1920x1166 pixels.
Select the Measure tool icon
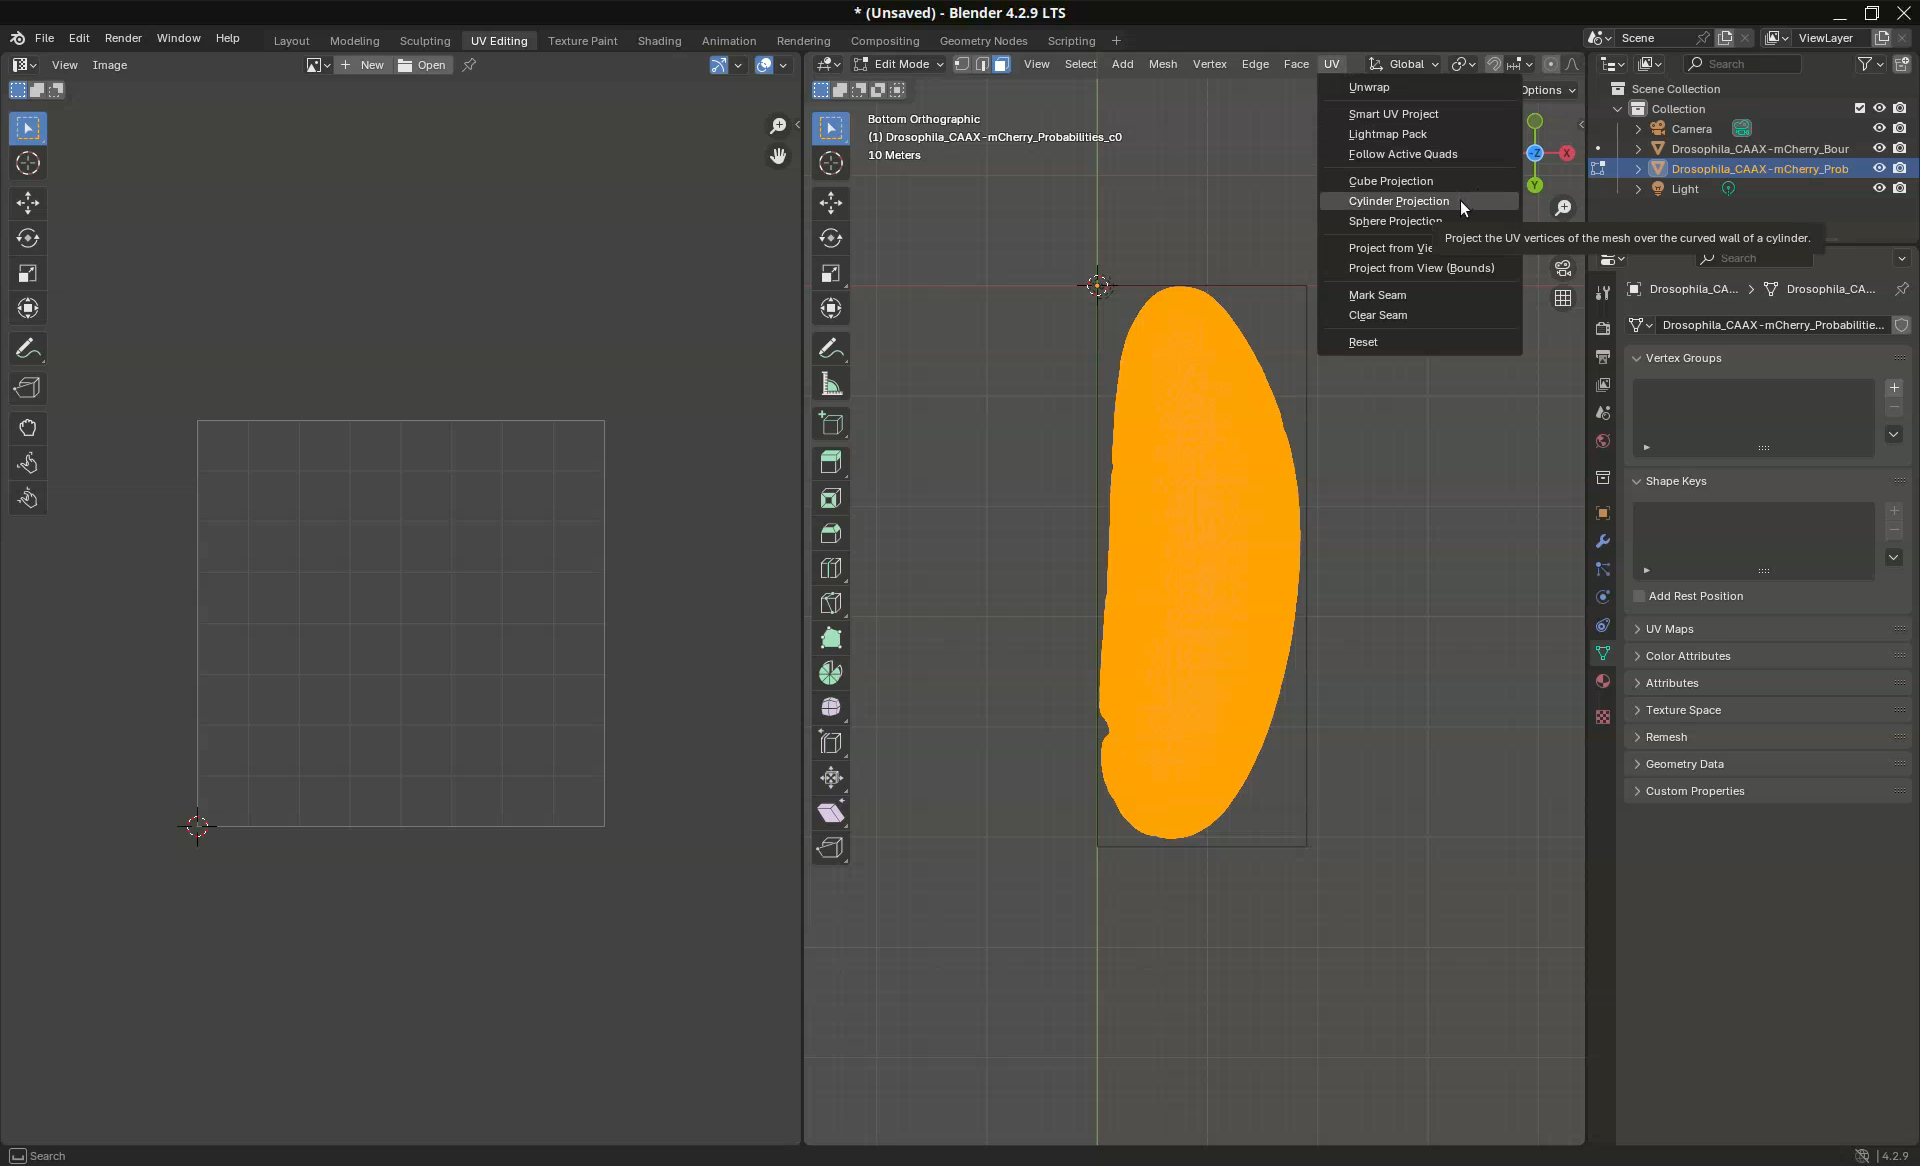830,384
